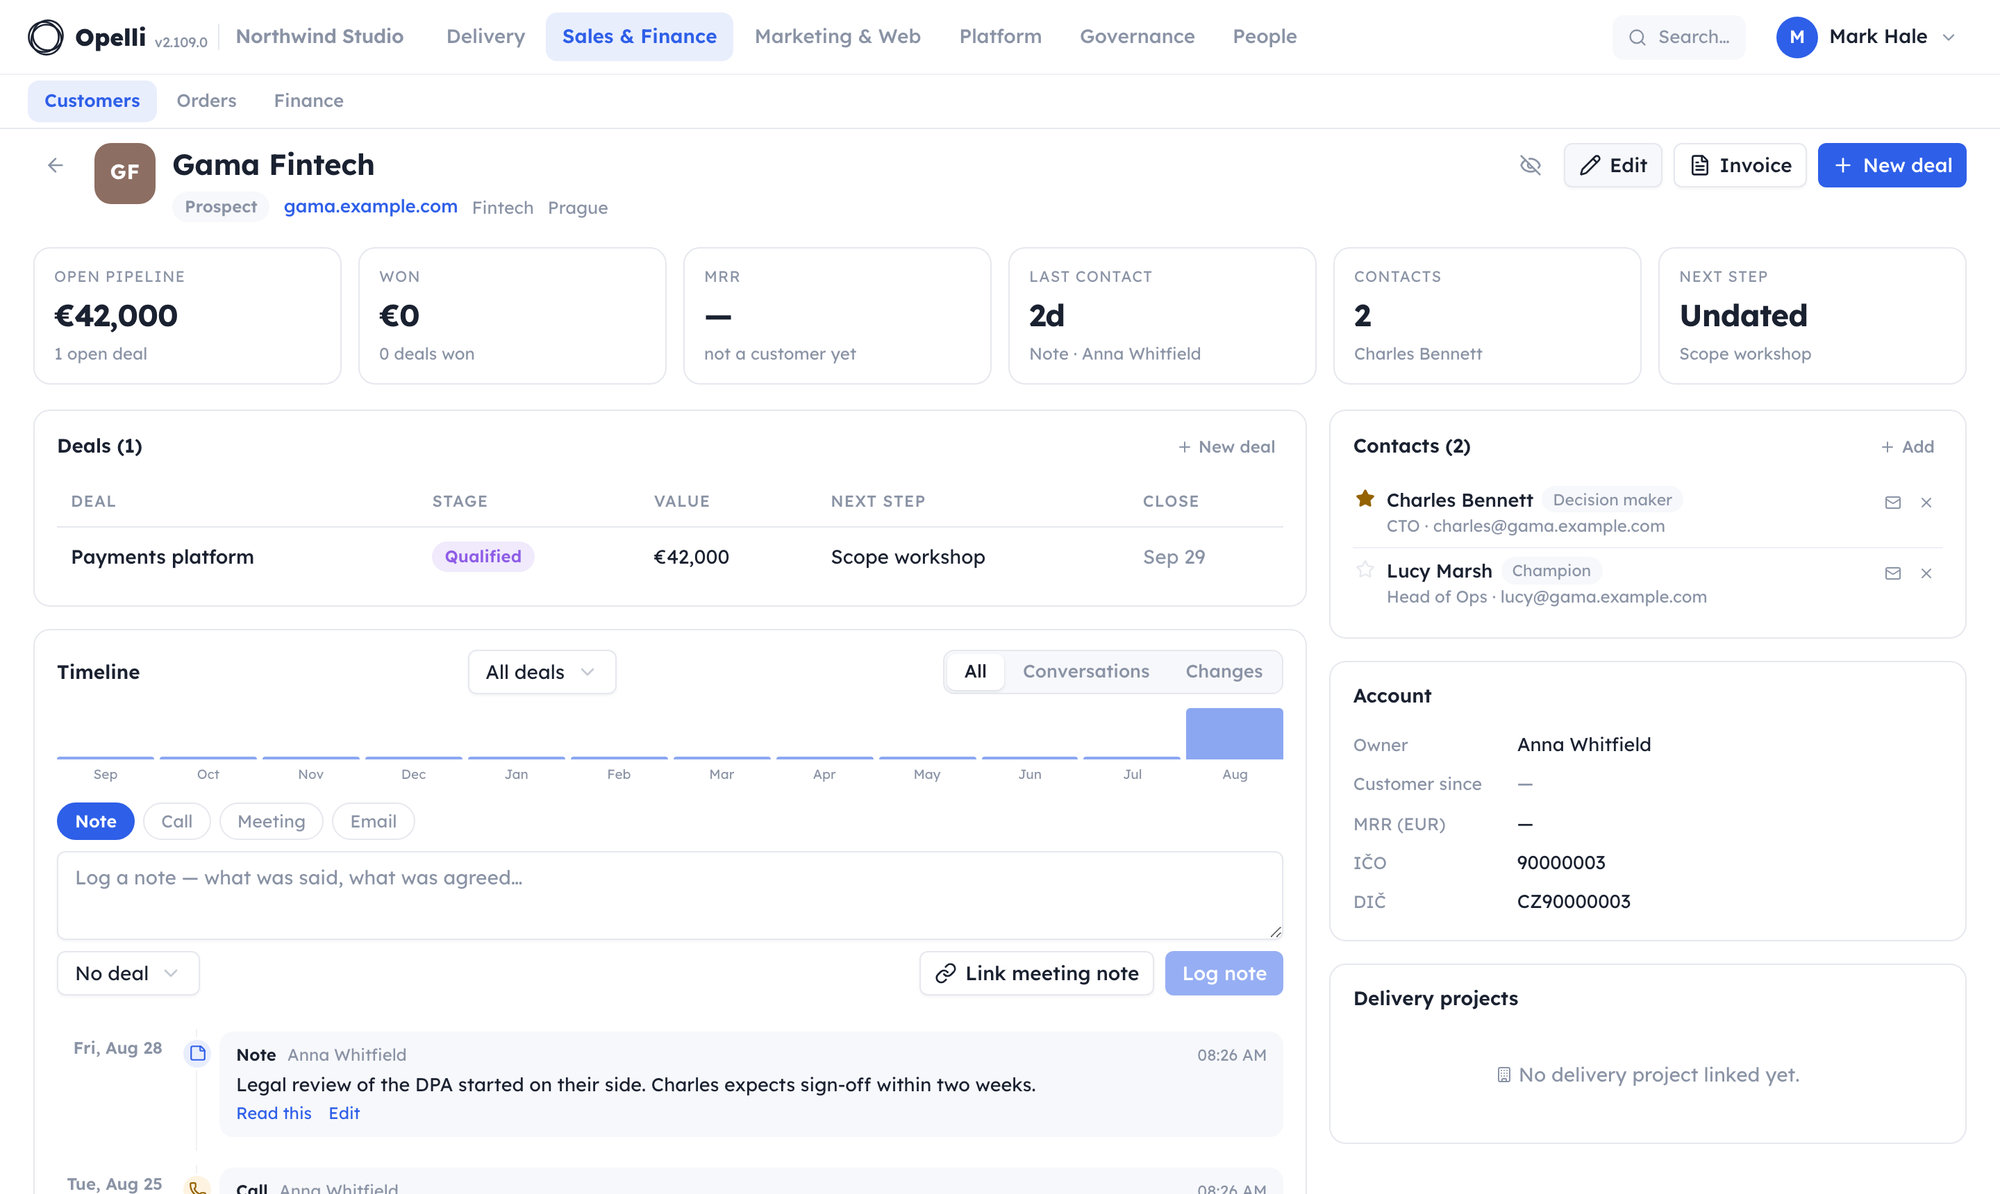The width and height of the screenshot is (2000, 1194).
Task: Open the People section
Action: pyautogui.click(x=1265, y=37)
